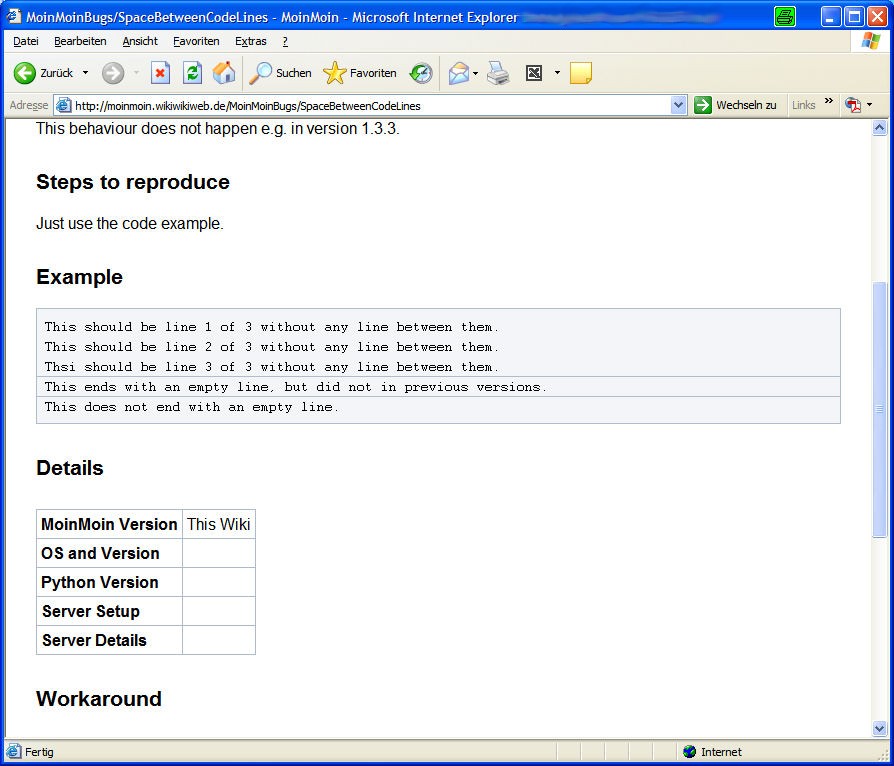
Task: Click the Refresh page icon
Action: [192, 73]
